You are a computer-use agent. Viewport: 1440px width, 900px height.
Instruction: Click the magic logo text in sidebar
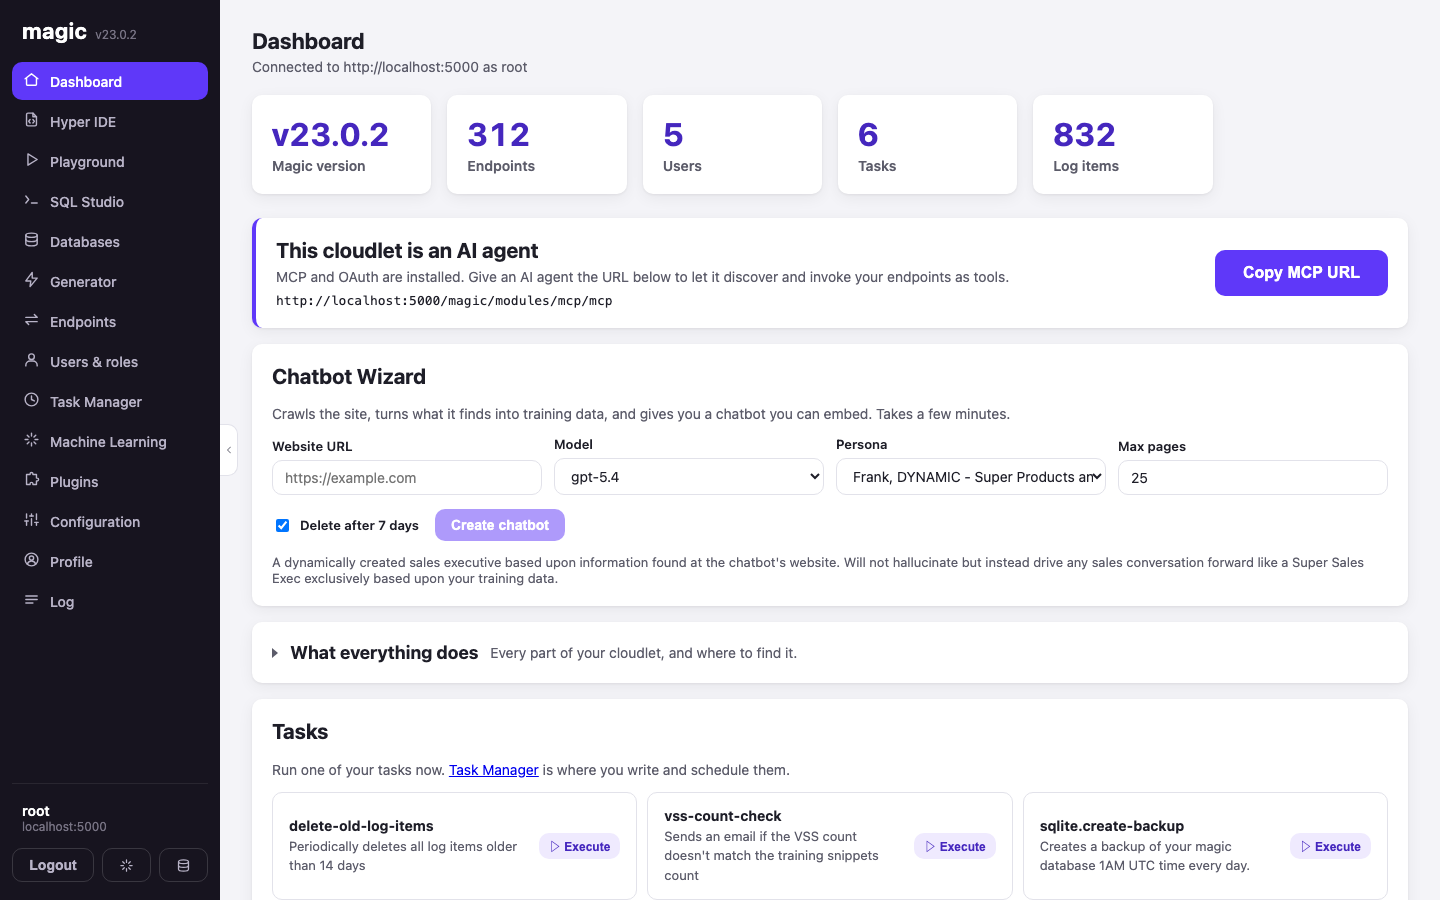(x=54, y=32)
